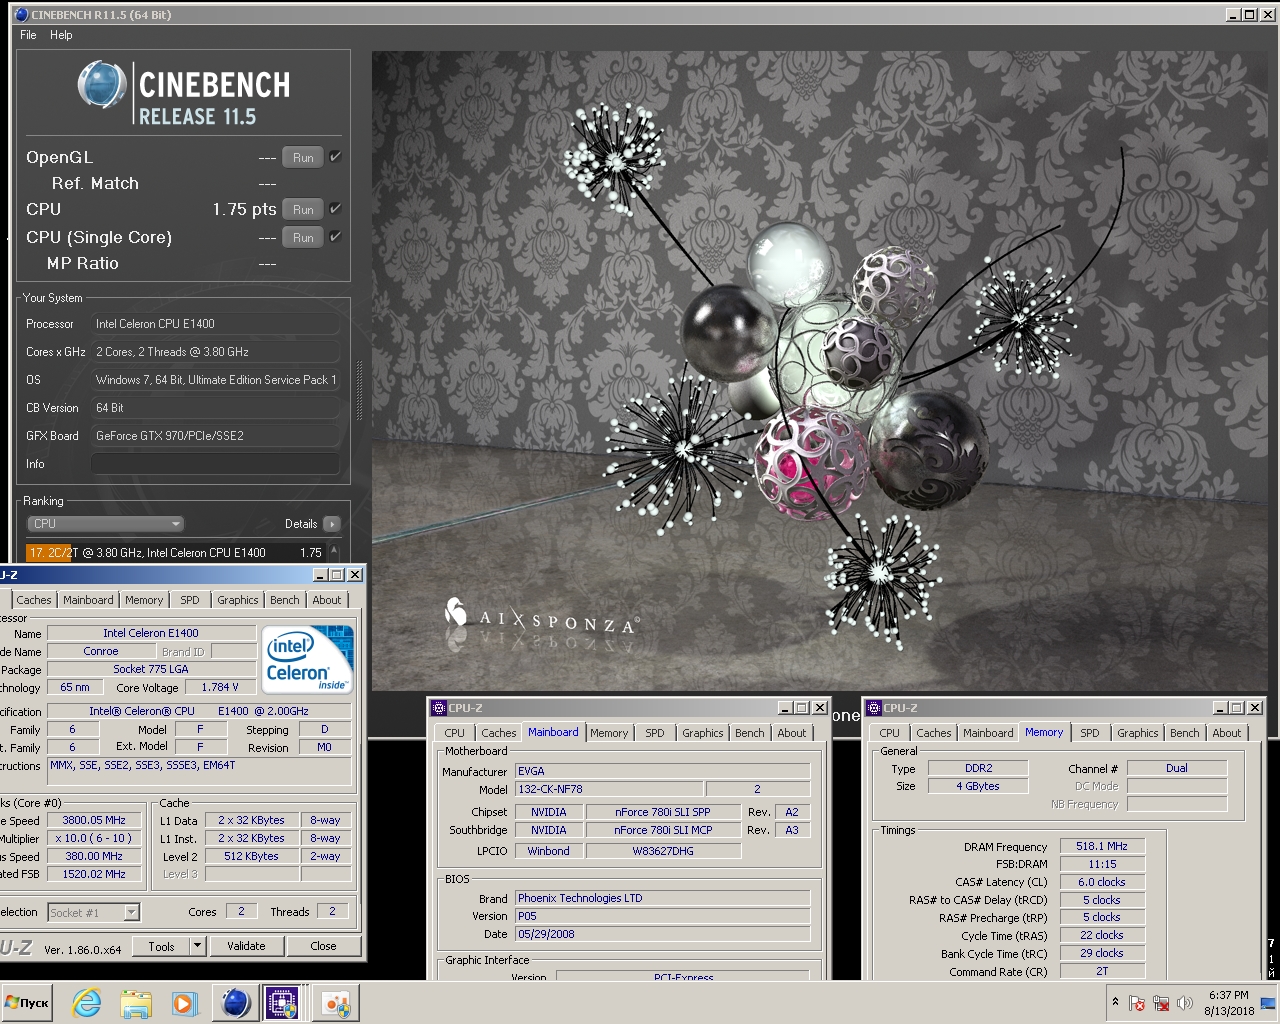Open the Ranking CPU dropdown
Viewport: 1280px width, 1024px height.
click(105, 524)
